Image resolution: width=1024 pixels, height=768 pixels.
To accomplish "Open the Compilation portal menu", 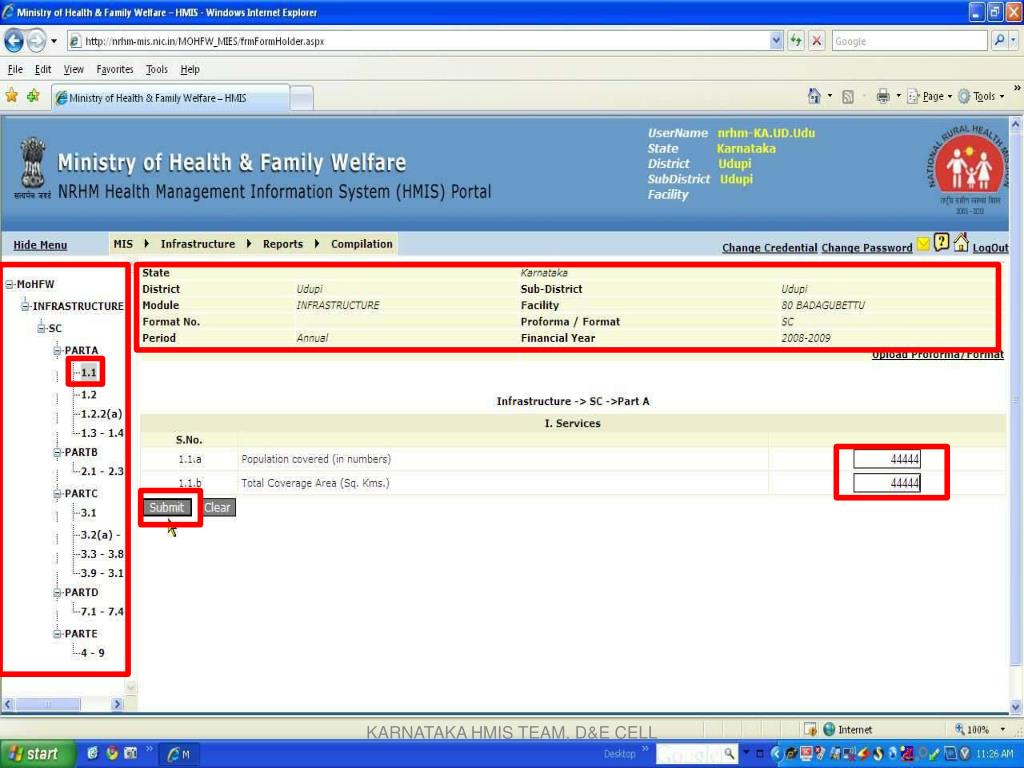I will click(x=362, y=244).
